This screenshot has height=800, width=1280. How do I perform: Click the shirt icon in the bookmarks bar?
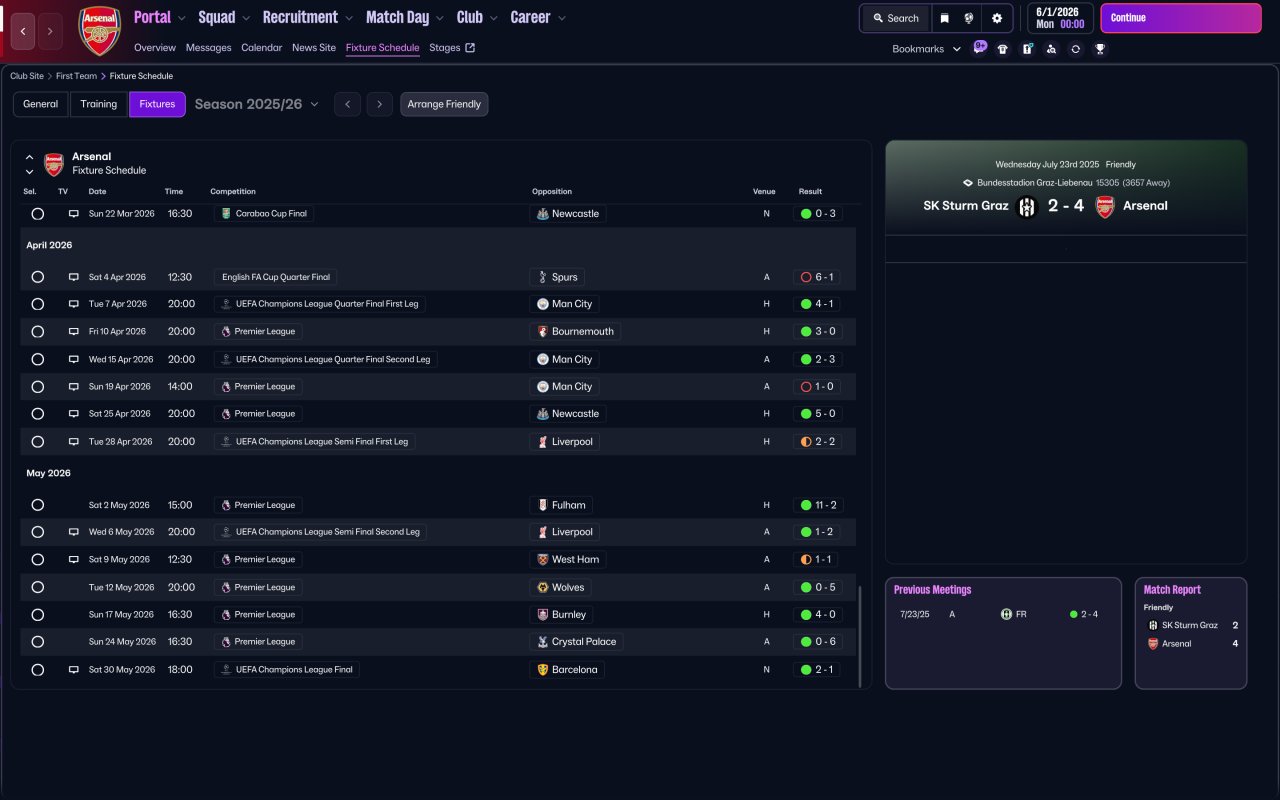pos(1003,49)
